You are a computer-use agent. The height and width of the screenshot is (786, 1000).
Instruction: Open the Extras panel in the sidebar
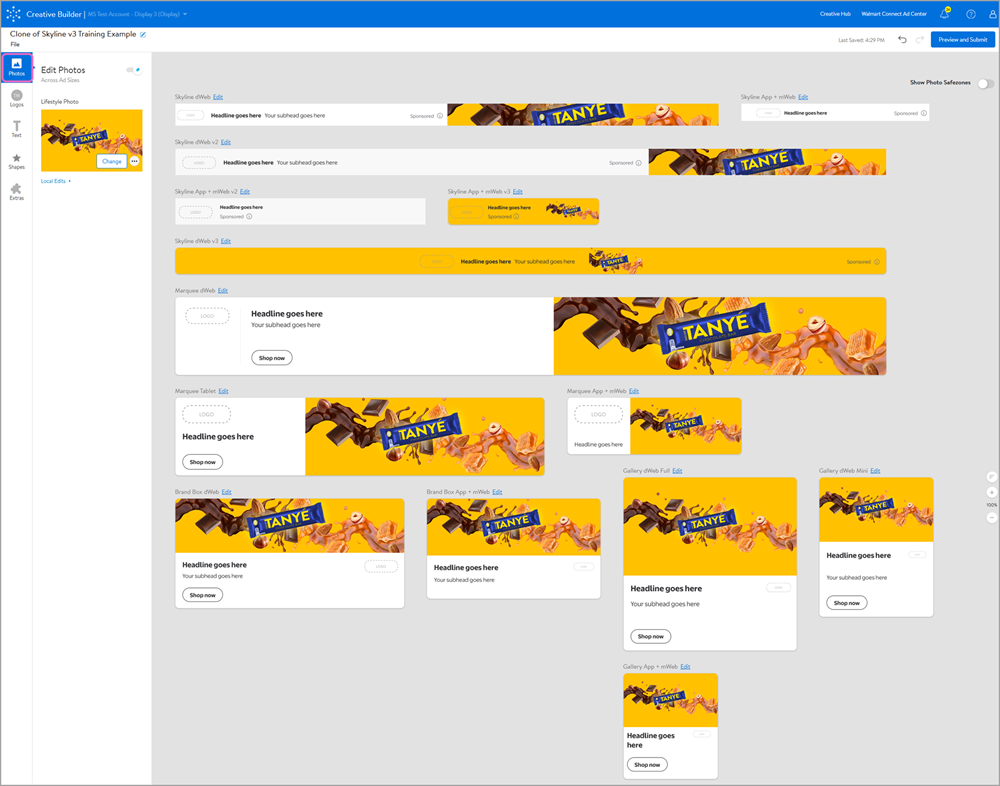pyautogui.click(x=17, y=192)
